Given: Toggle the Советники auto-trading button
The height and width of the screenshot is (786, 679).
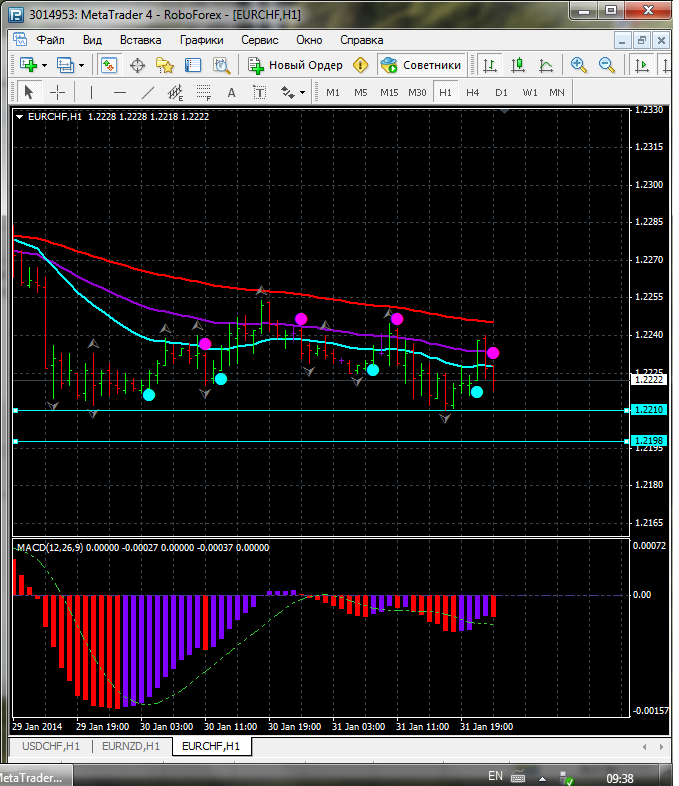Looking at the screenshot, I should click(x=421, y=65).
